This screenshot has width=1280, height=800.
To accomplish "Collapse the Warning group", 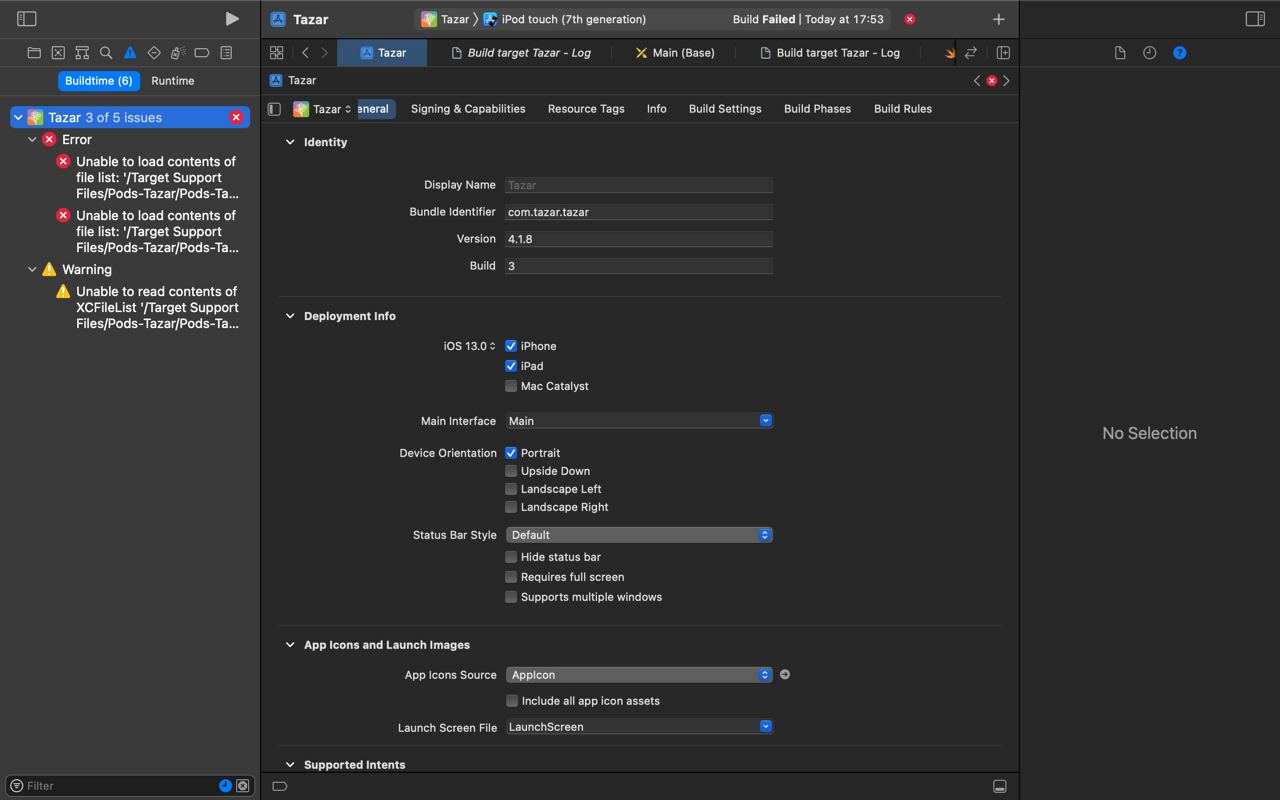I will [32, 270].
